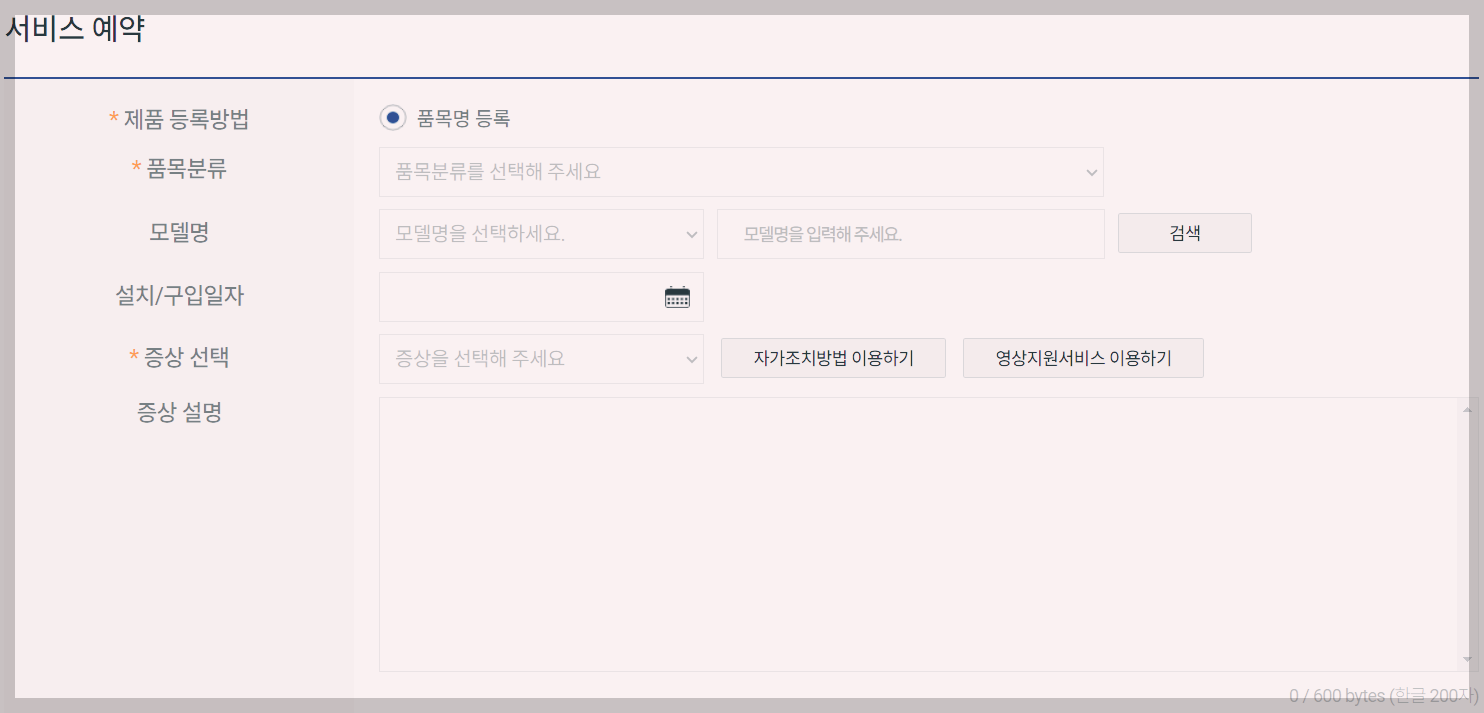Launch 영상지원서비스 이용하기 video support service
The height and width of the screenshot is (713, 1484).
click(1083, 357)
